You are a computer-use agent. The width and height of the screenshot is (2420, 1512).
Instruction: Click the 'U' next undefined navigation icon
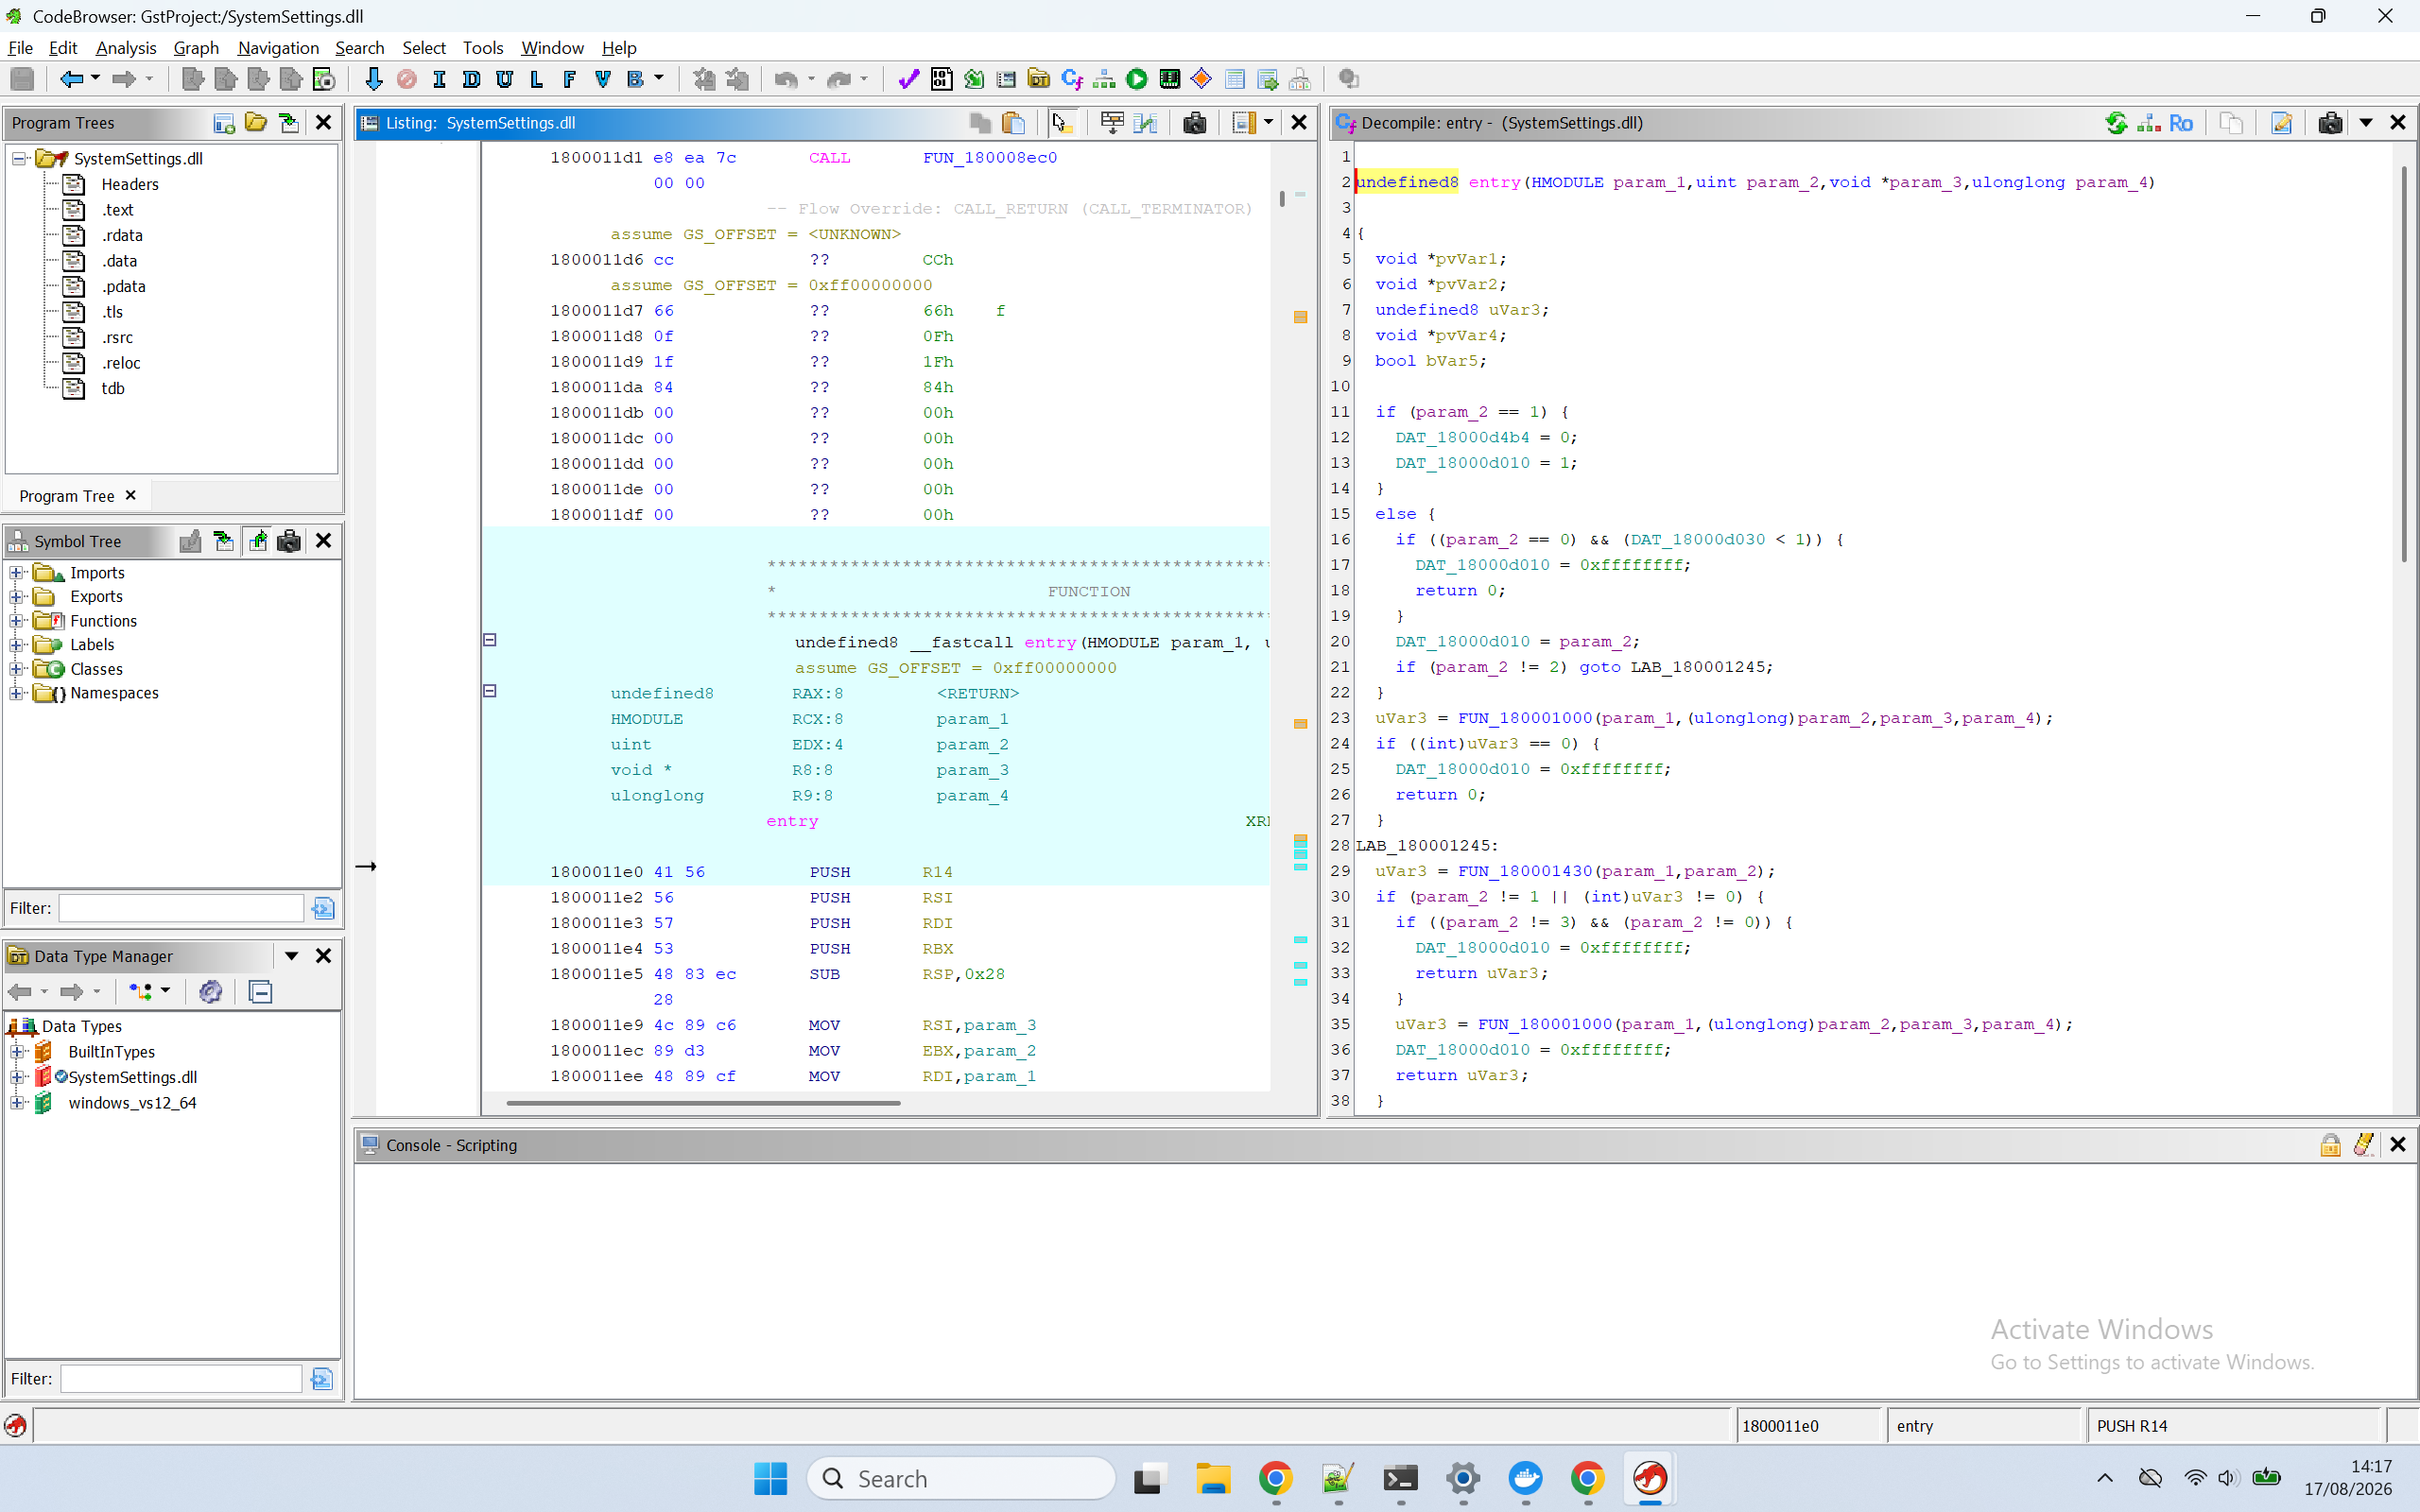[x=504, y=79]
